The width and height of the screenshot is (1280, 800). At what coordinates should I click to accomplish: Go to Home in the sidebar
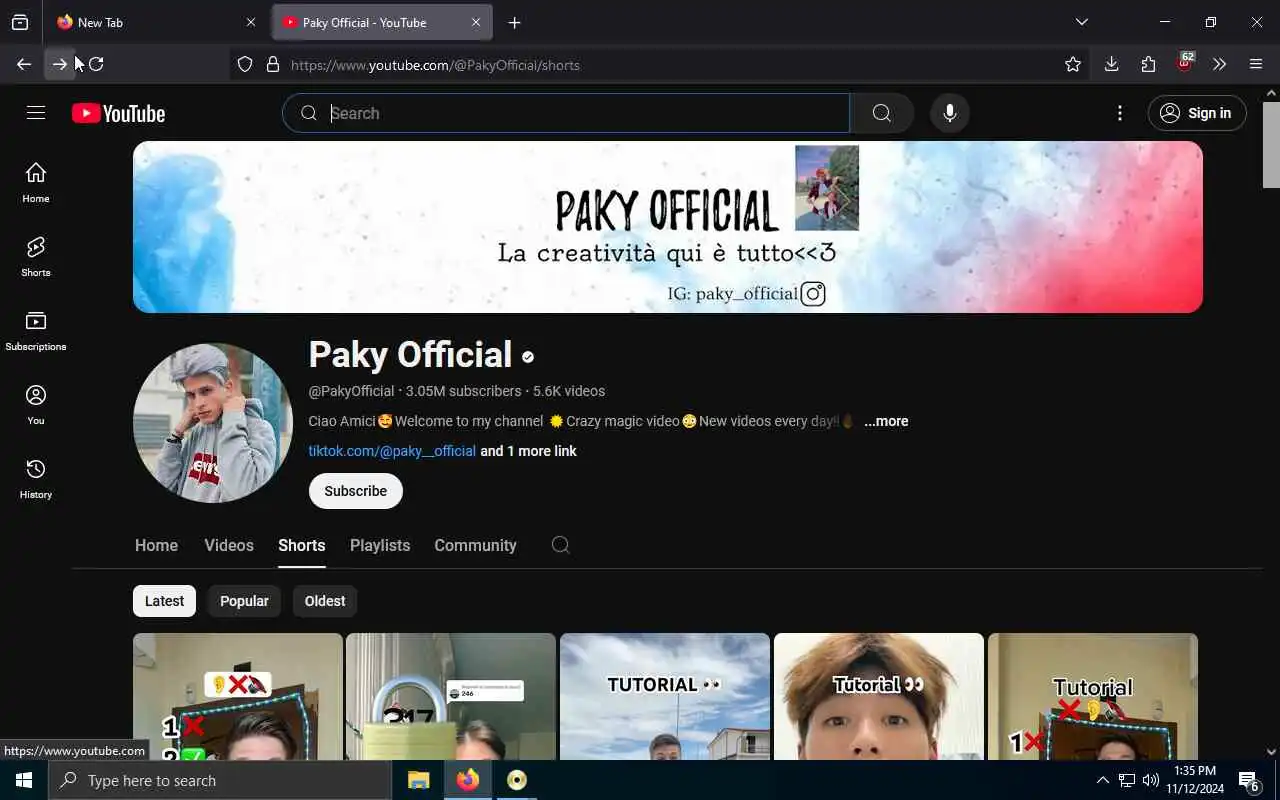36,183
